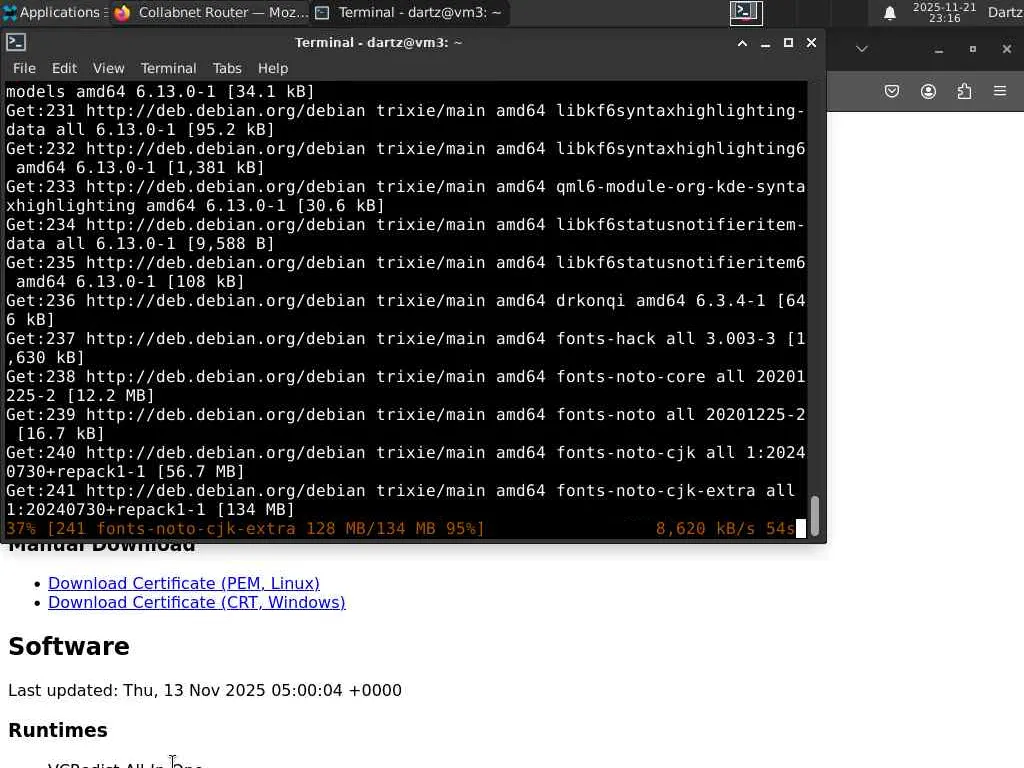Click the Get:236 drkonqi package line
Image resolution: width=1024 pixels, height=768 pixels.
(x=406, y=310)
